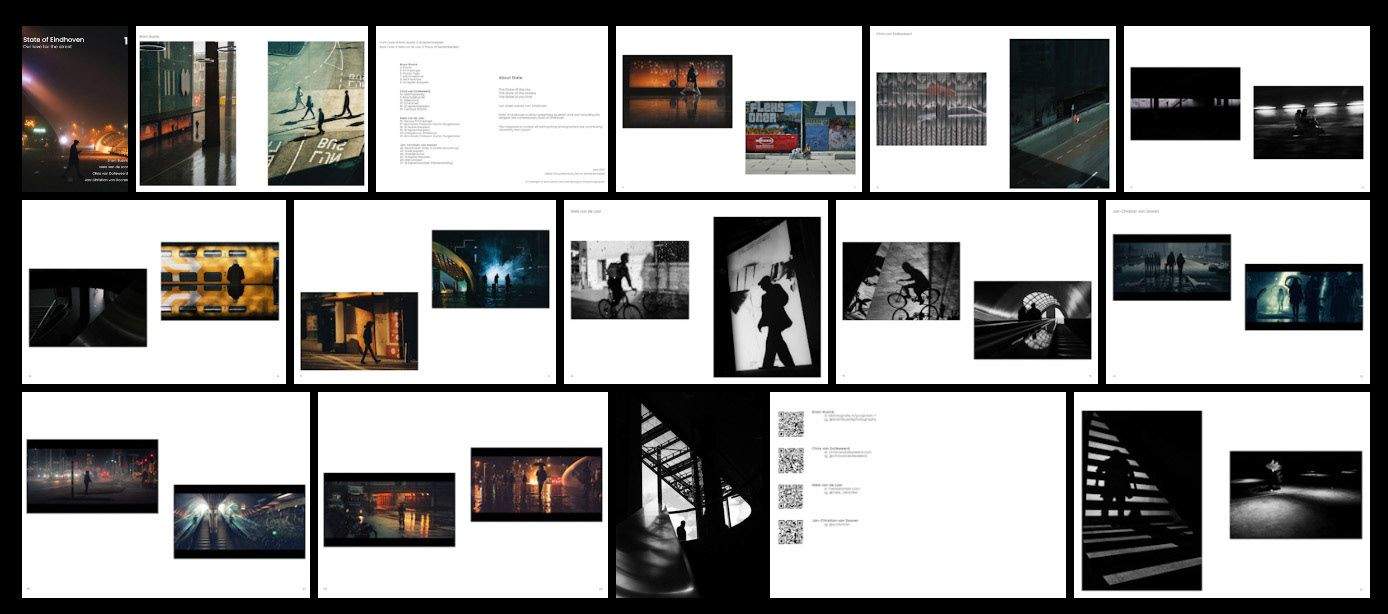Open the rainy arcade photo with dark pillar

click(x=187, y=113)
